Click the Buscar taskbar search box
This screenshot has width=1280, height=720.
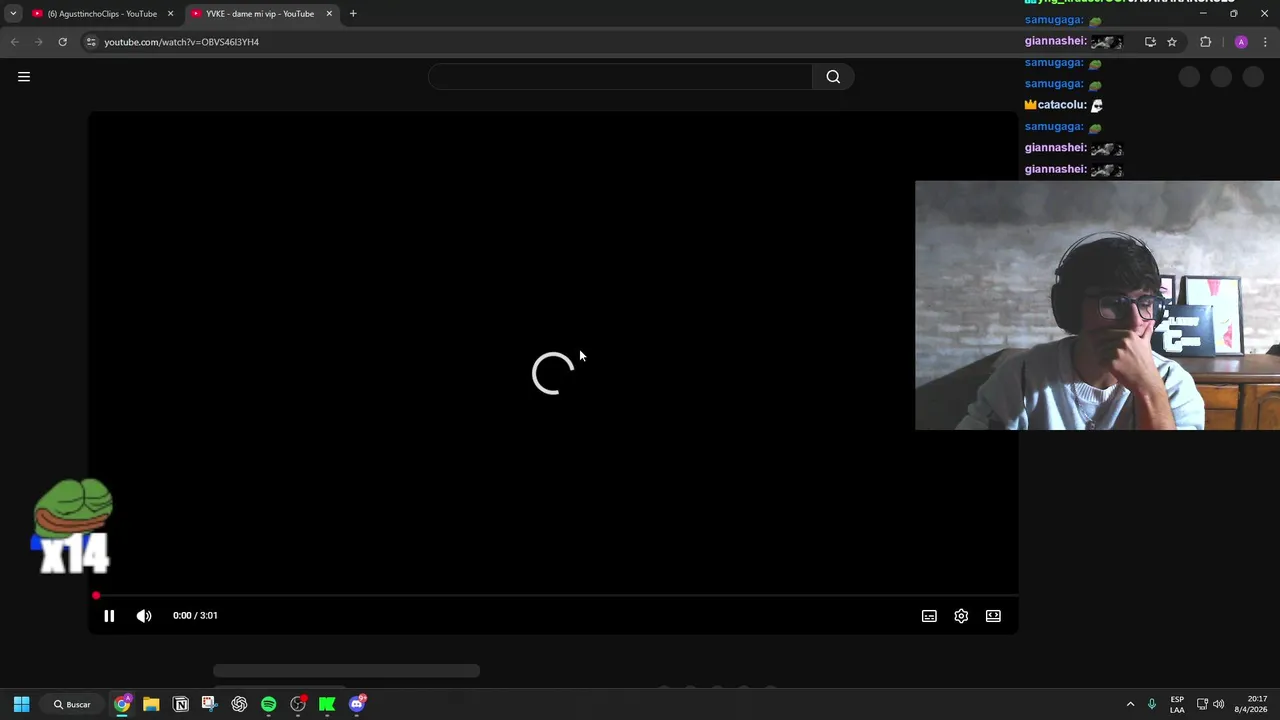[72, 704]
